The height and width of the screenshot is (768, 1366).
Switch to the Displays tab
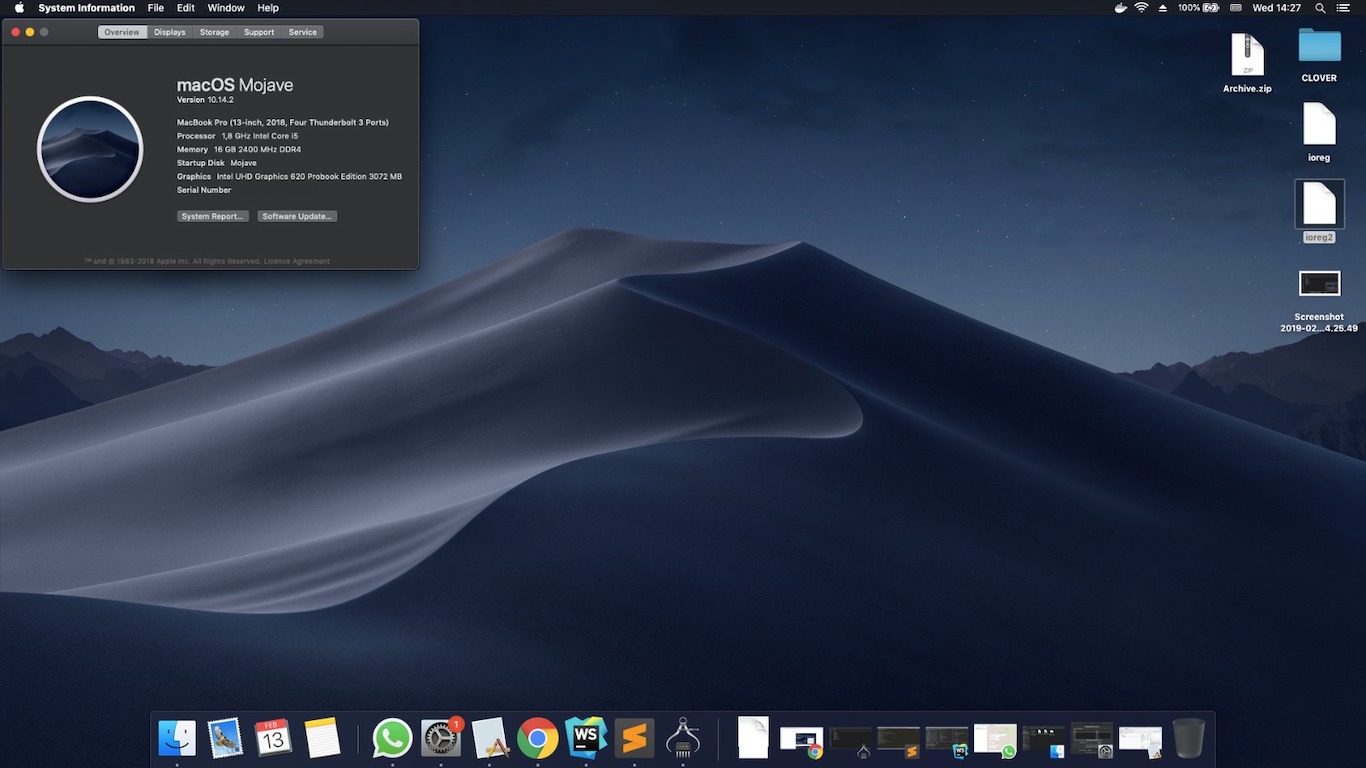(169, 31)
